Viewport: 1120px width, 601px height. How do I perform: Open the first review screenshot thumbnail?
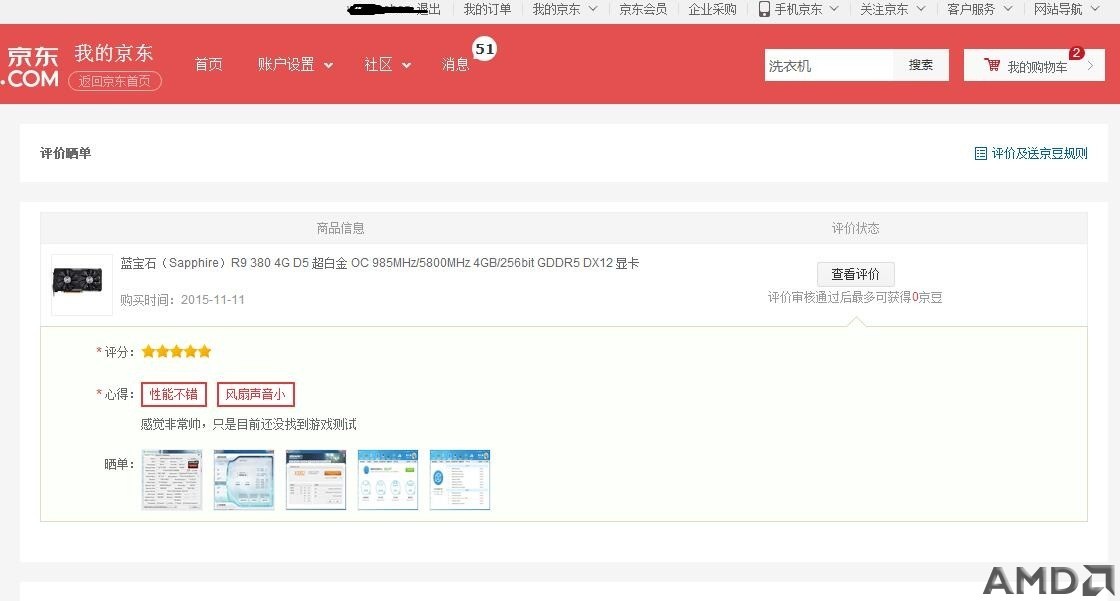coord(172,480)
